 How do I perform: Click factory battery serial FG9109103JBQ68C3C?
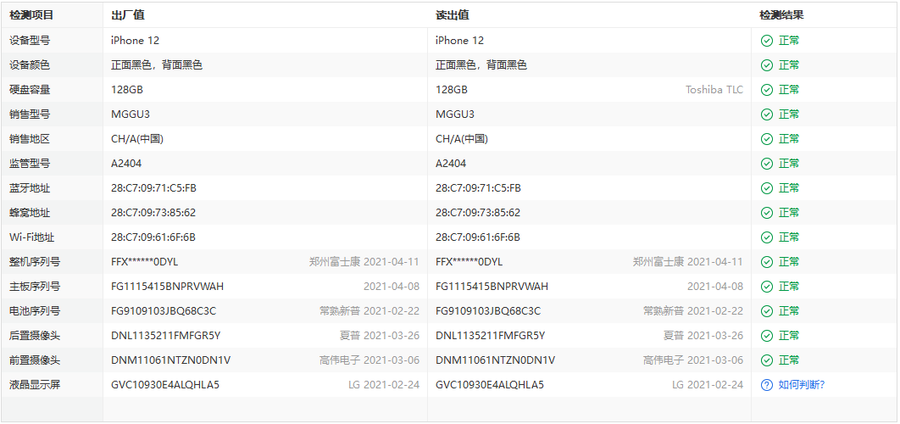pyautogui.click(x=164, y=312)
